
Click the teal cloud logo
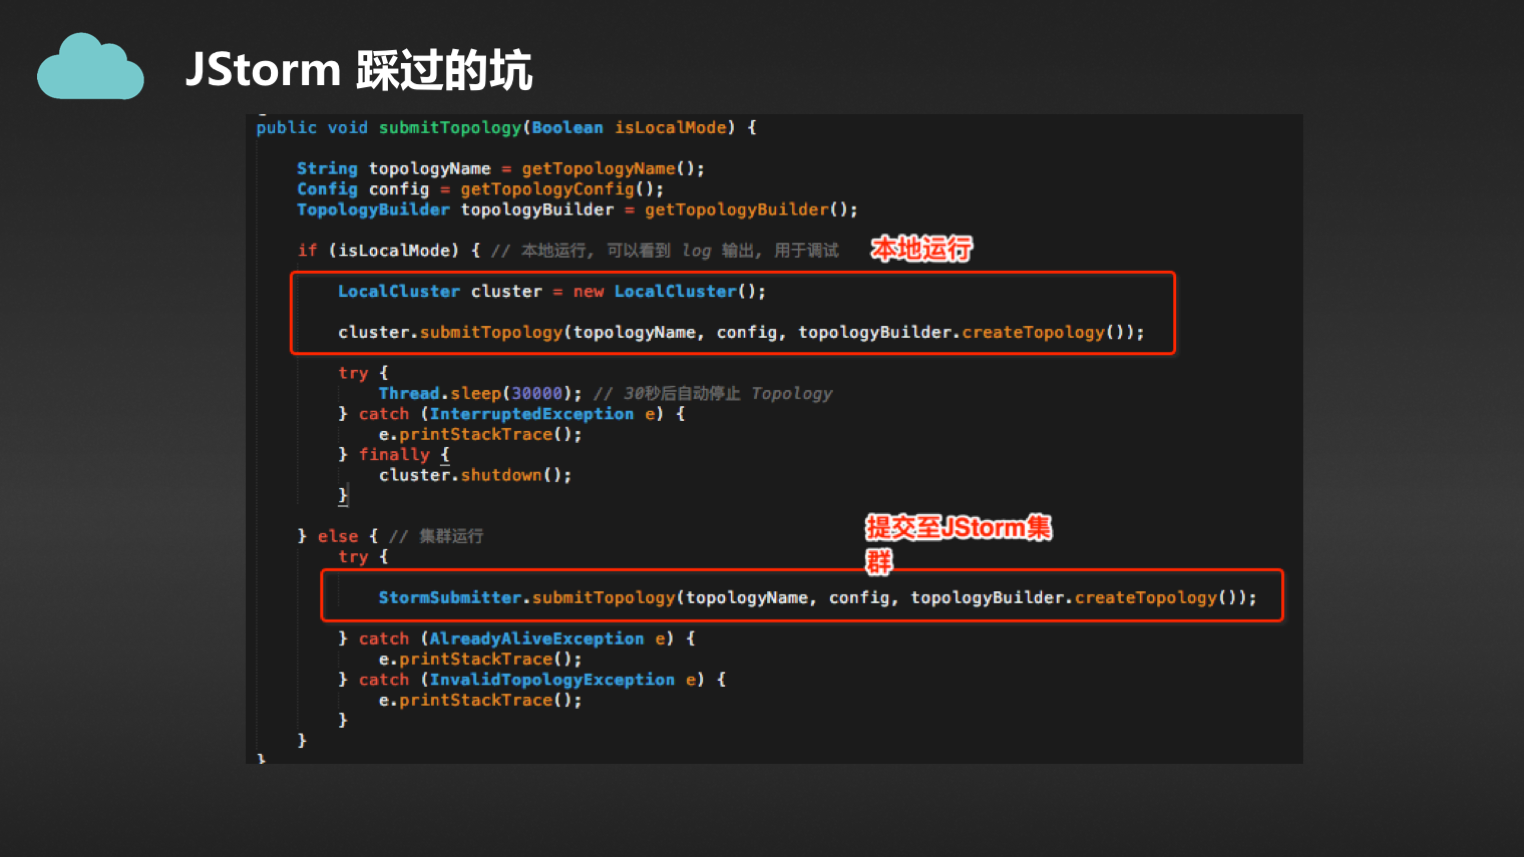point(91,66)
